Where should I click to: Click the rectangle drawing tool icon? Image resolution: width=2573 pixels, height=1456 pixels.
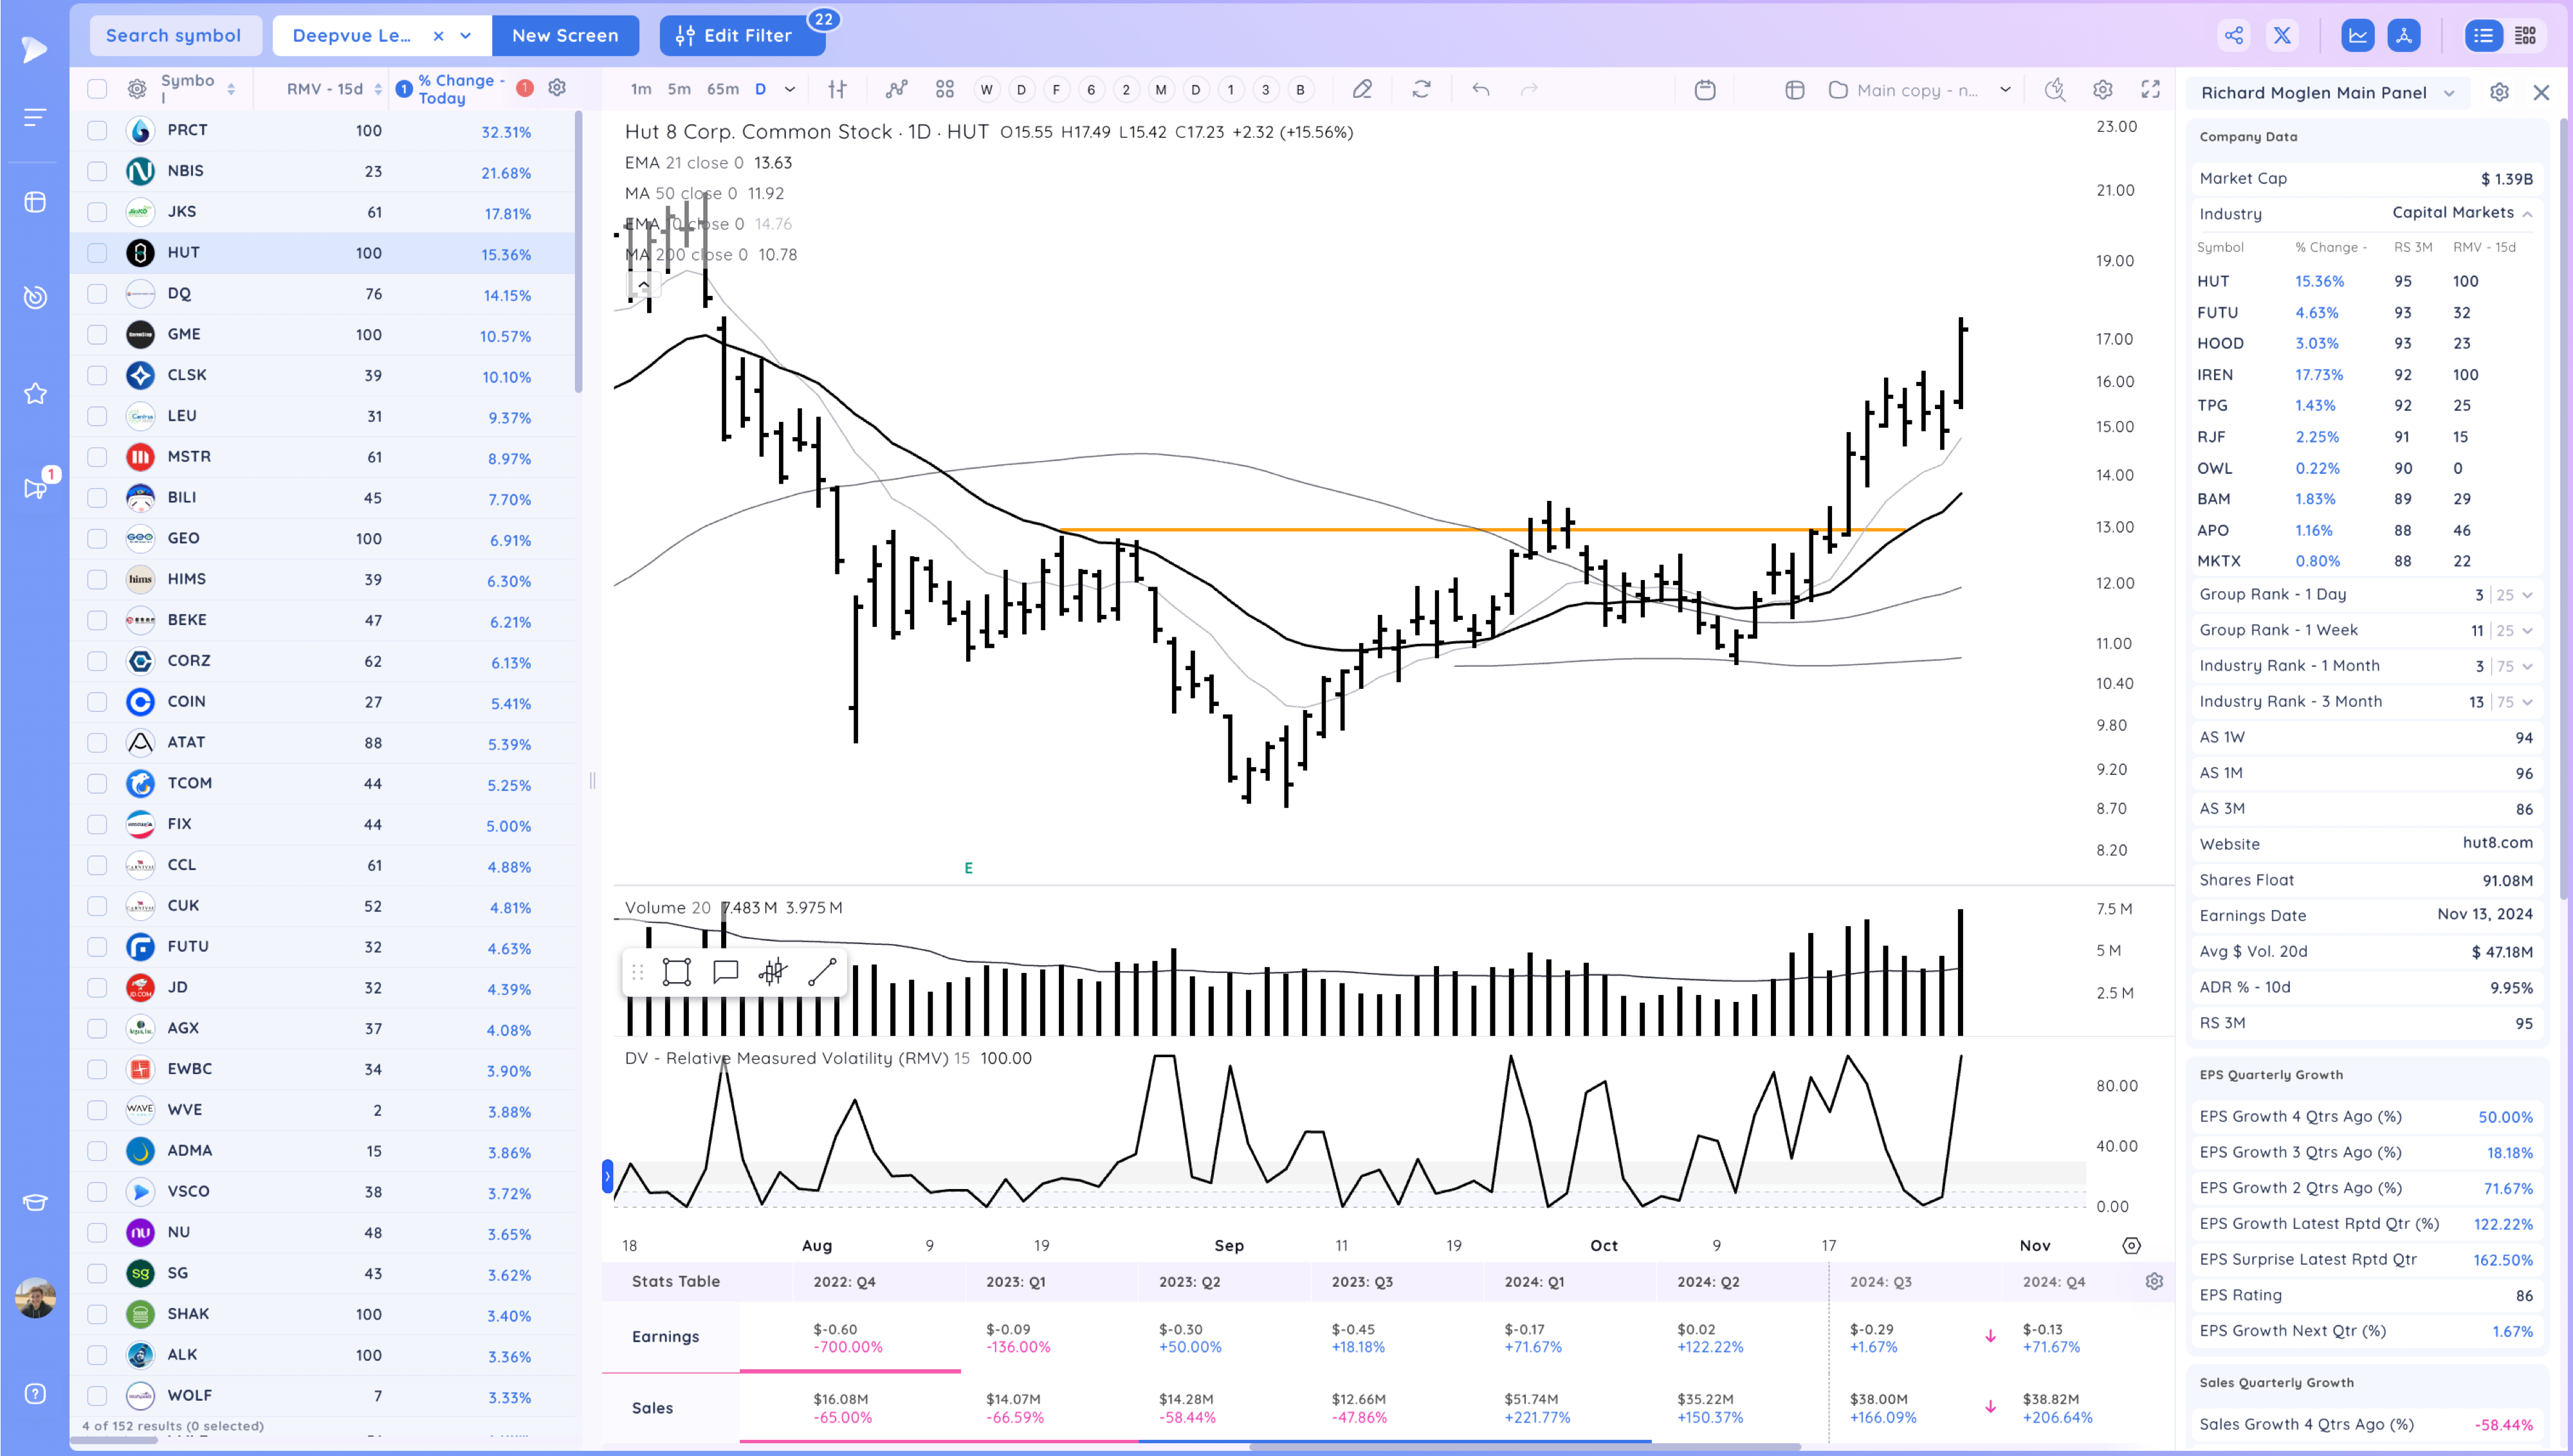click(x=677, y=972)
